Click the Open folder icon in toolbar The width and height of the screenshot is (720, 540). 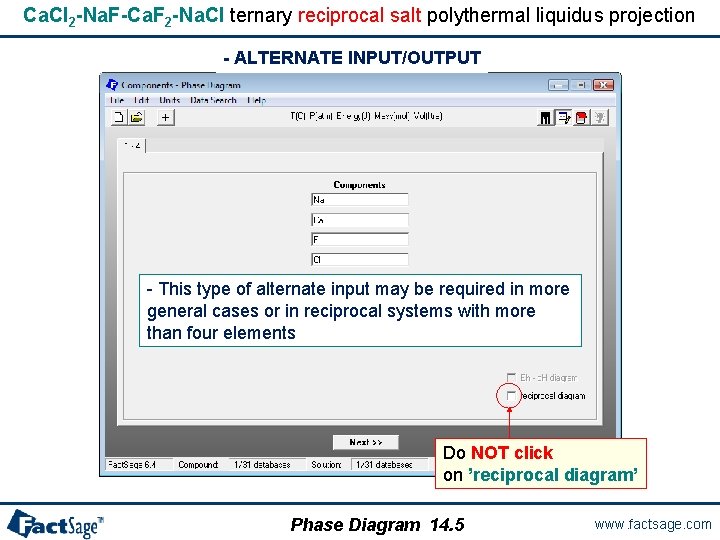click(x=137, y=117)
